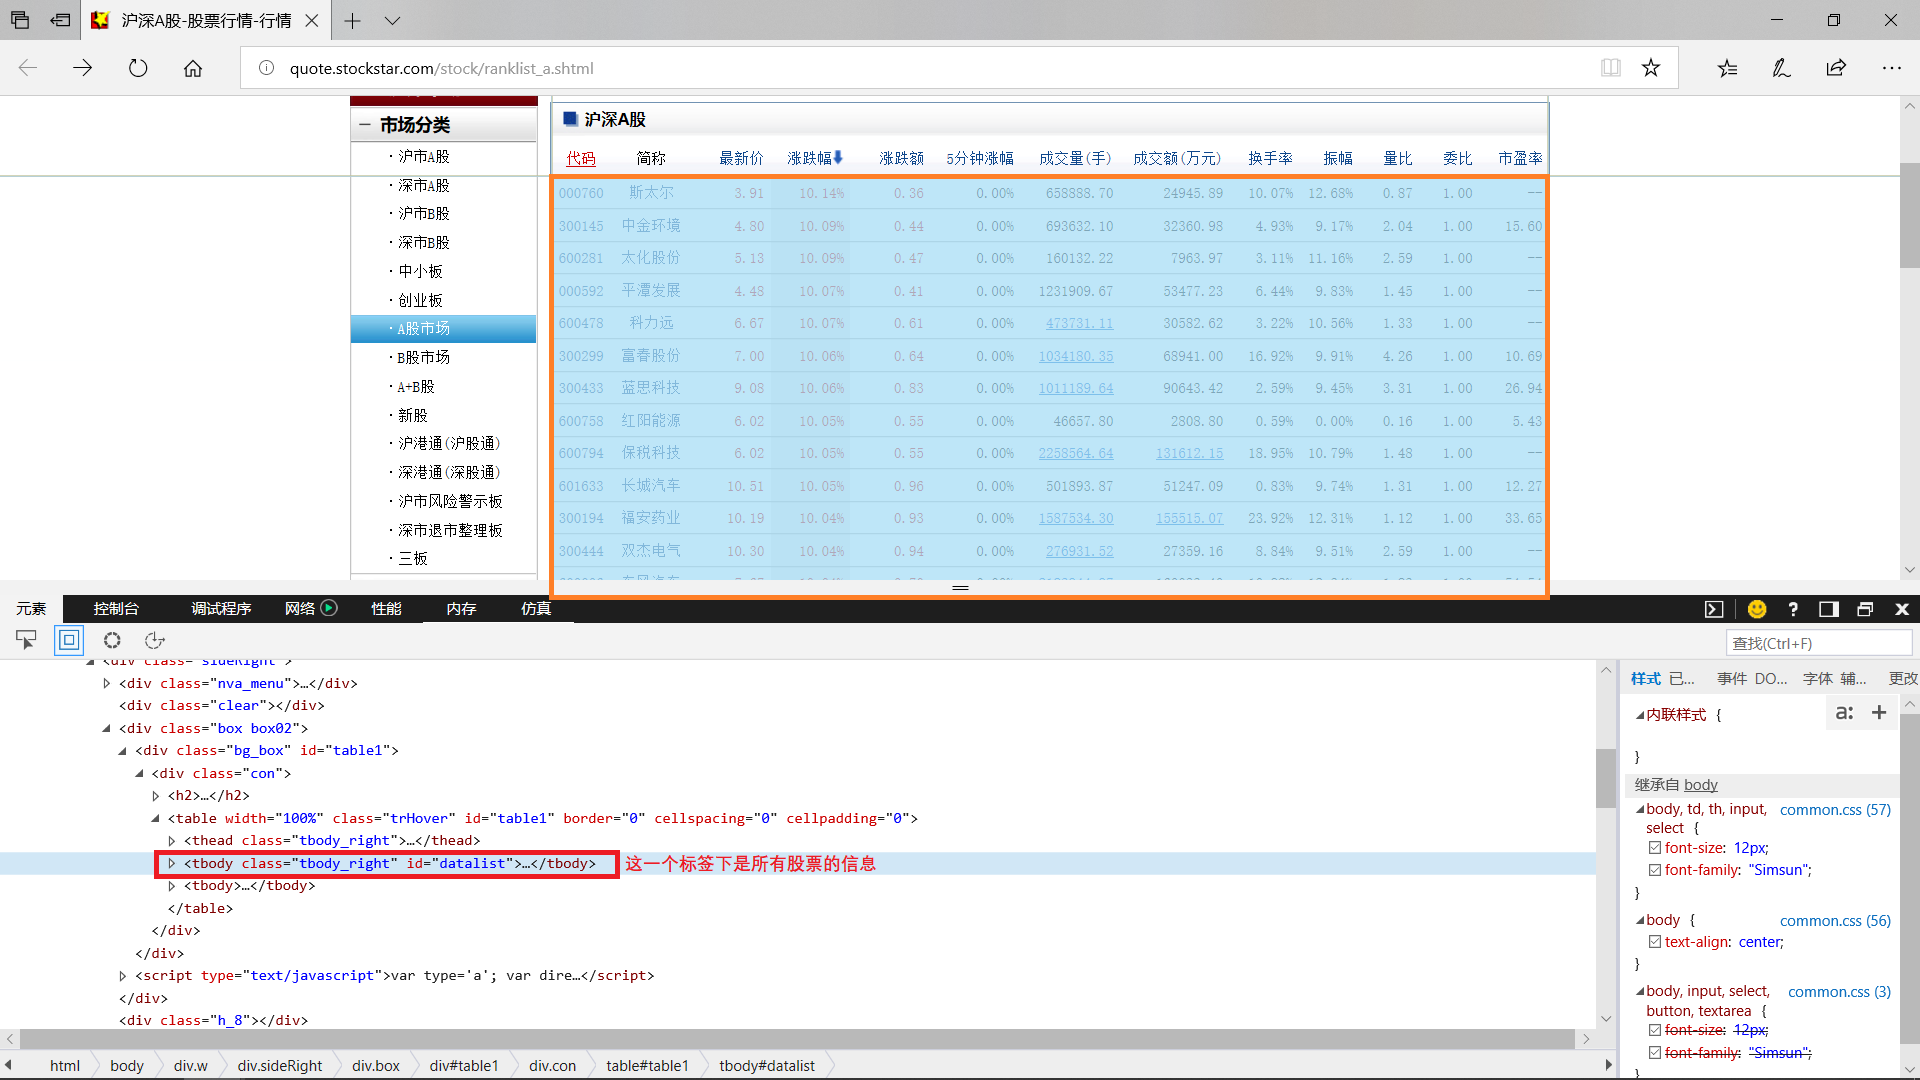
Task: Collapse the inline style rule block
Action: coord(1640,715)
